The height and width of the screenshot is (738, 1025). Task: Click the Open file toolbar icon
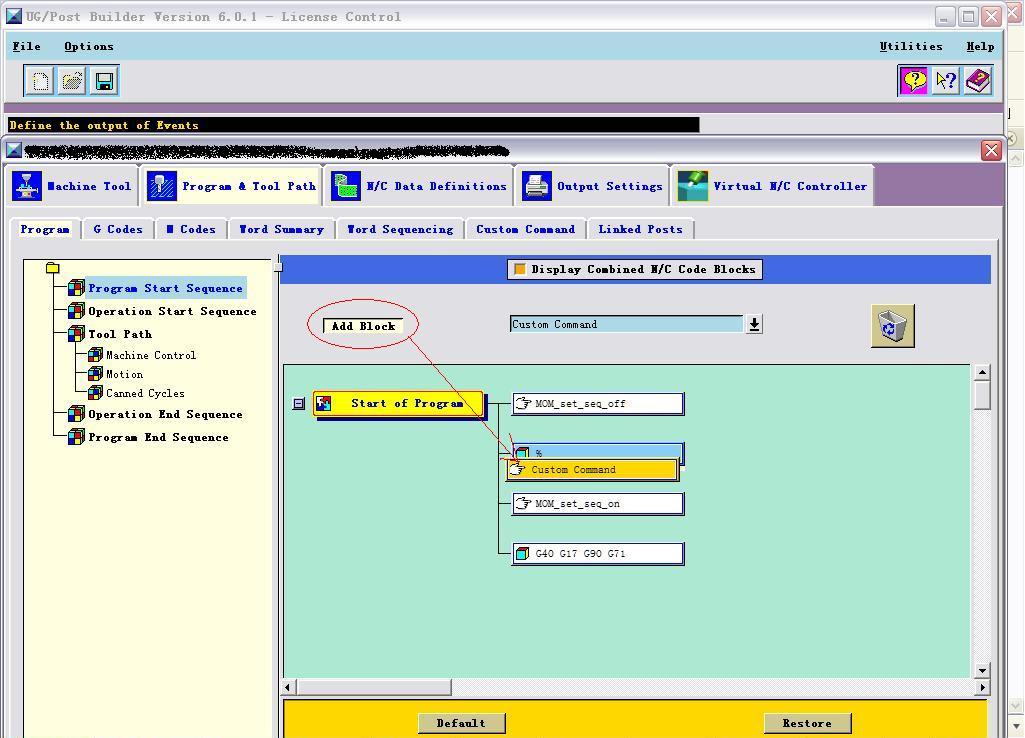(72, 81)
